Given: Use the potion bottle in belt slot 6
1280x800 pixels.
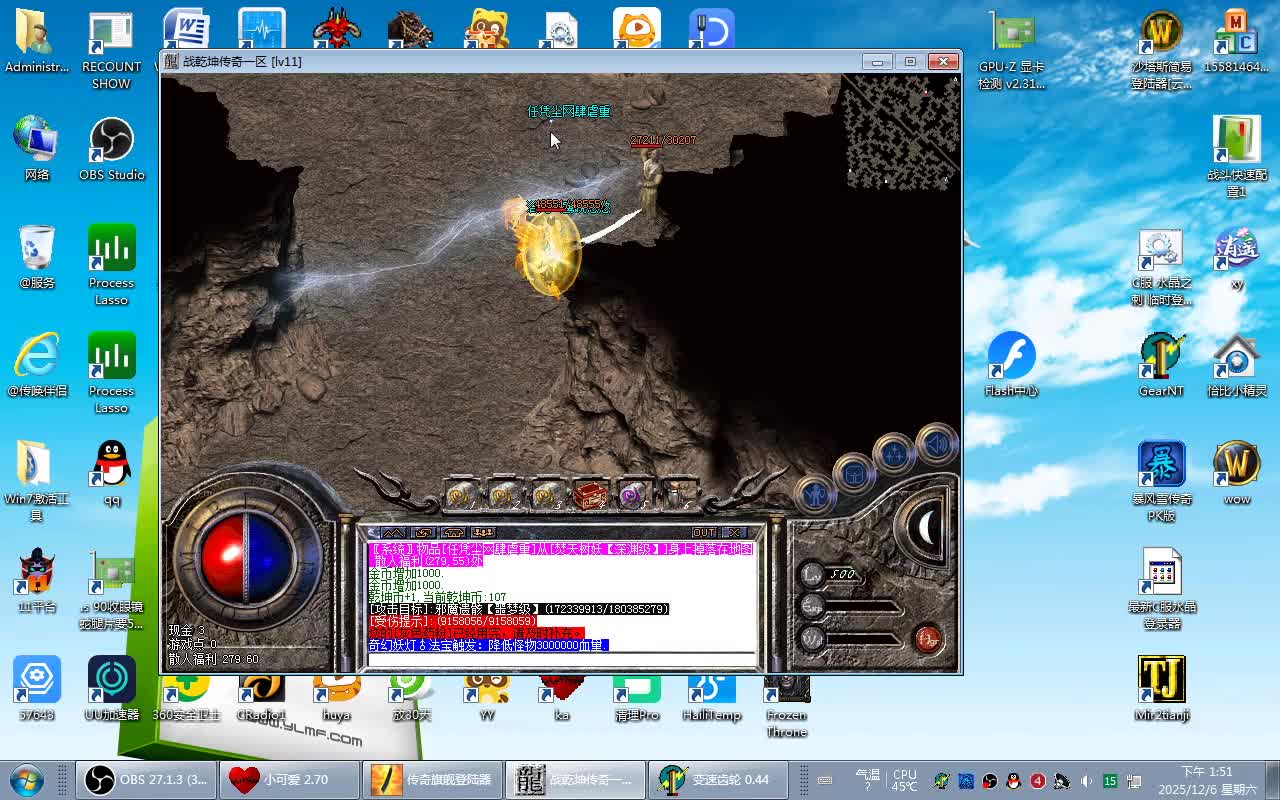Looking at the screenshot, I should [676, 494].
